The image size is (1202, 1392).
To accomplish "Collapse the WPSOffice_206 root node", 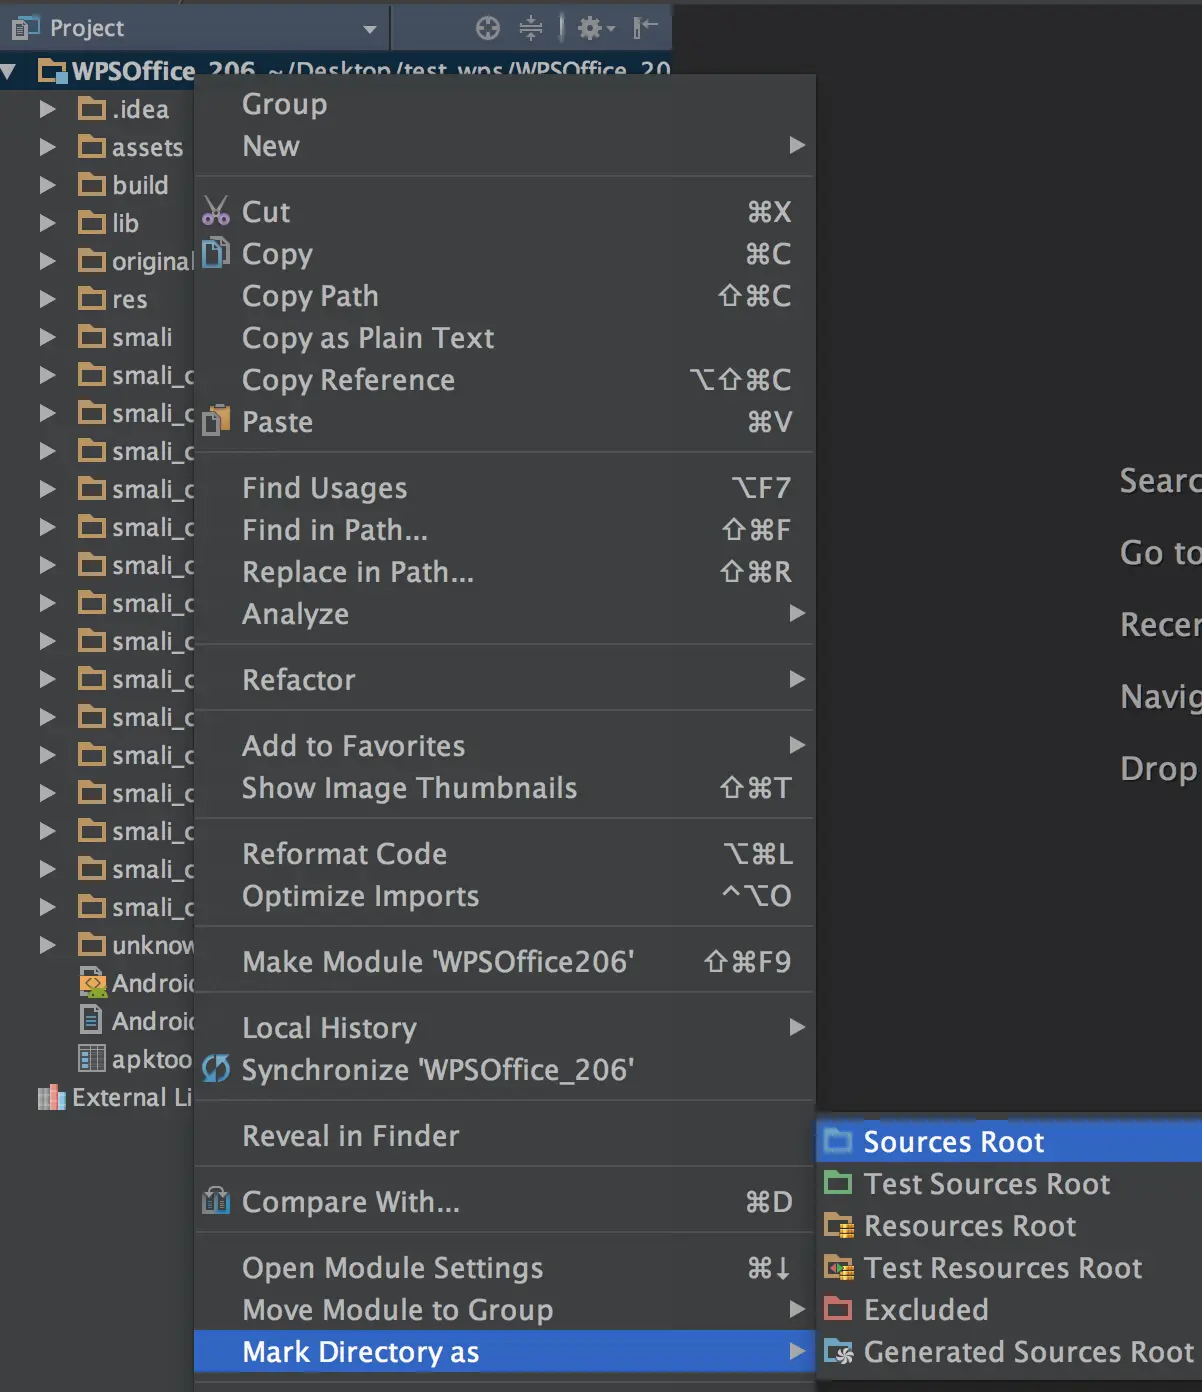I will coord(8,71).
